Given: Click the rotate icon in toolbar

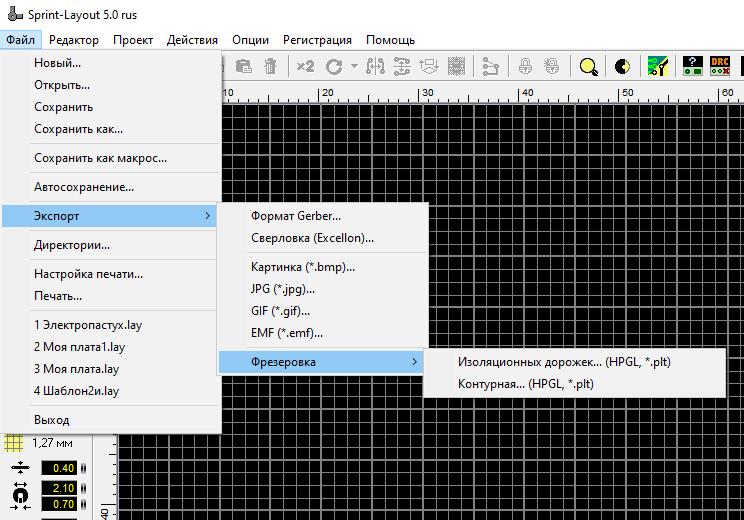Looking at the screenshot, I should 333,66.
